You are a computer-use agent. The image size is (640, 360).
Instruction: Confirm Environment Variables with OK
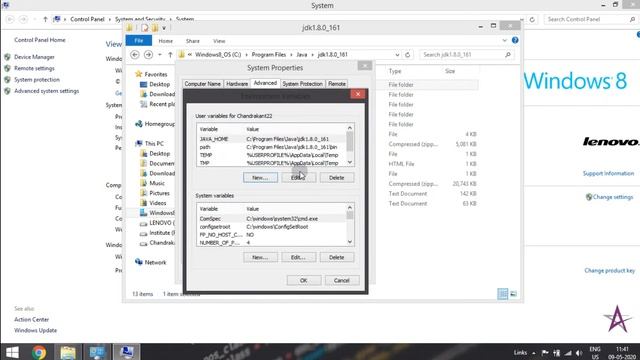pos(304,280)
